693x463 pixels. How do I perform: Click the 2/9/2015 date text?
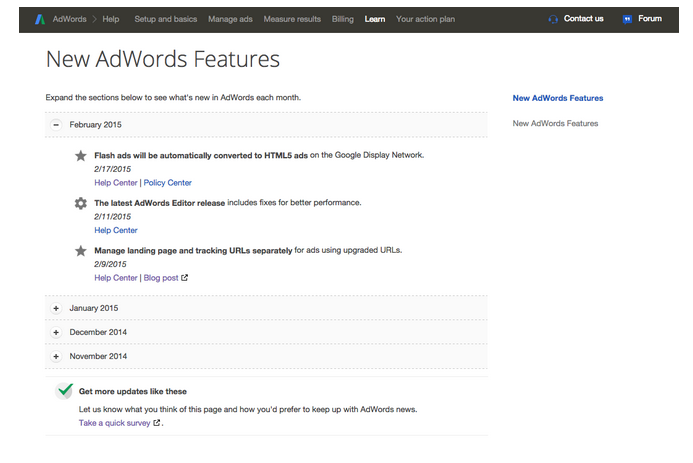pos(110,264)
